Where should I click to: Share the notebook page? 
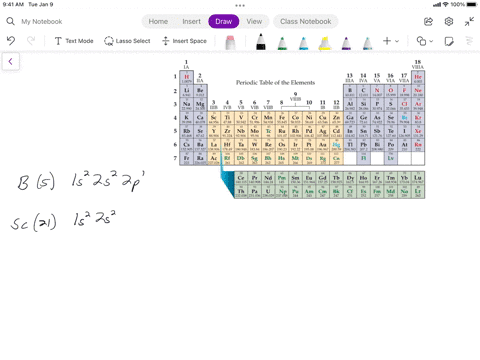pos(428,21)
